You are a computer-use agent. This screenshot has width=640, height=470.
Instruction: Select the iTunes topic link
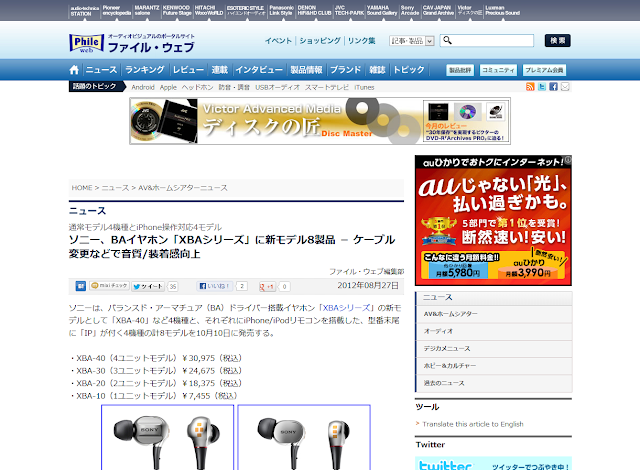coord(364,87)
